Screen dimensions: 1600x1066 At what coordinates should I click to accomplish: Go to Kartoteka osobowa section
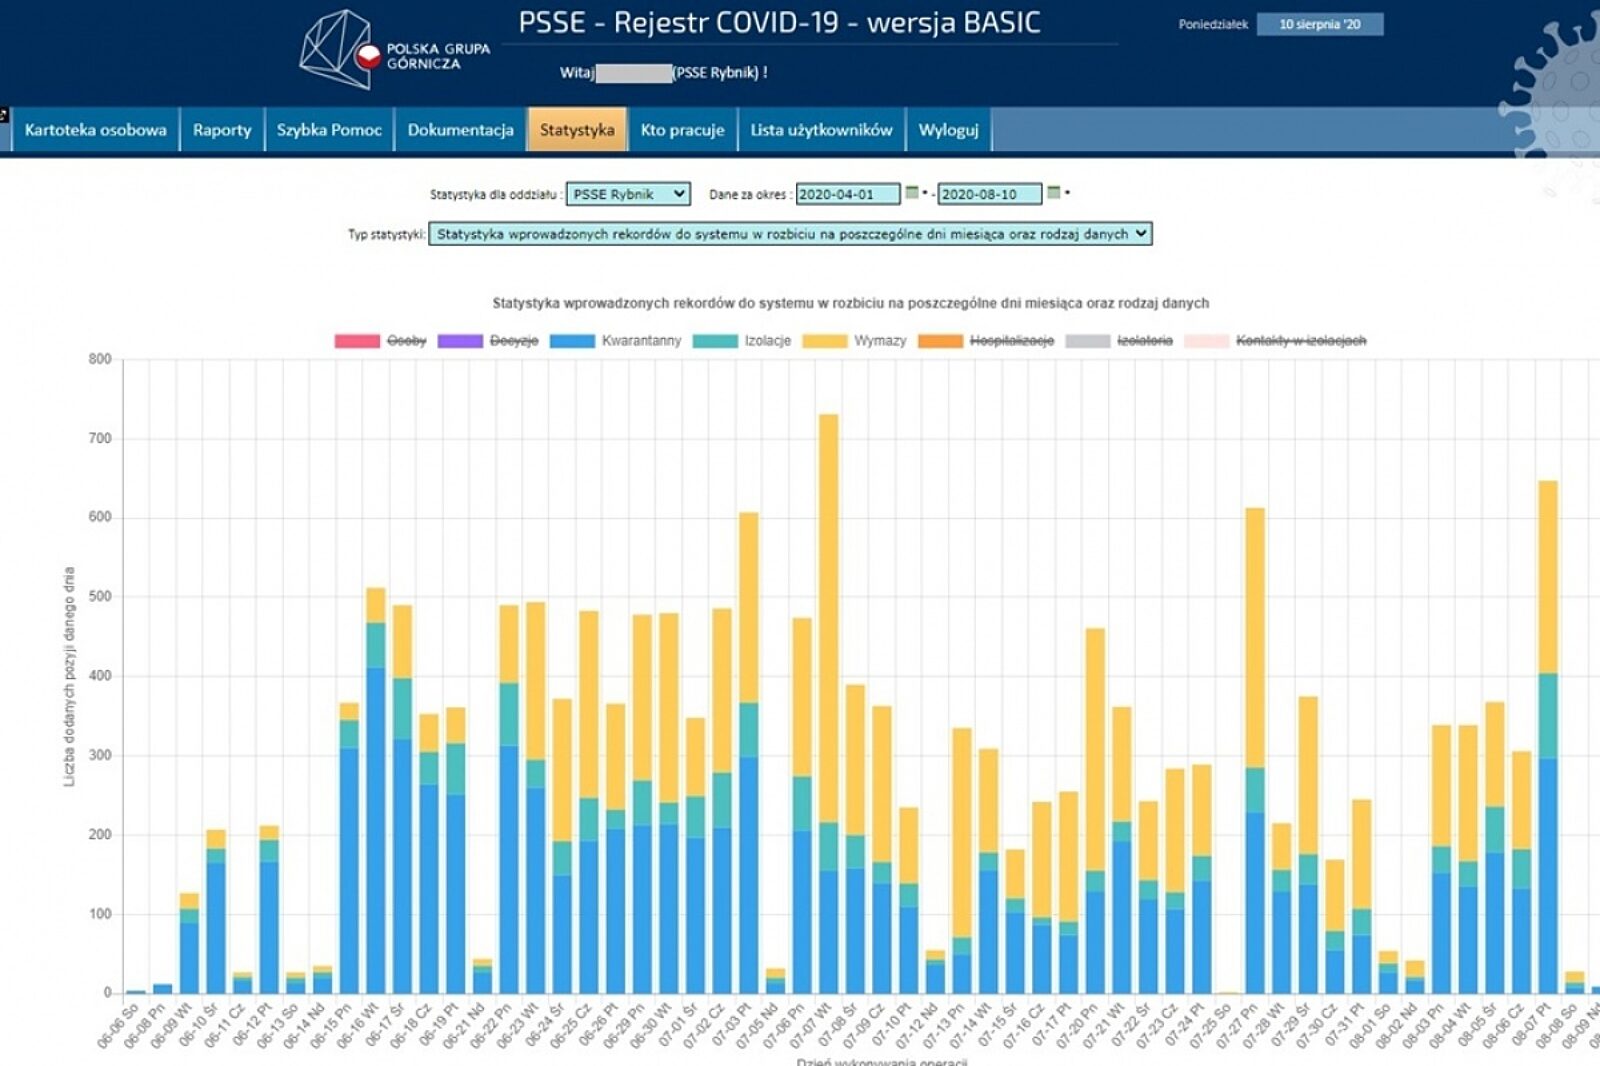click(95, 130)
